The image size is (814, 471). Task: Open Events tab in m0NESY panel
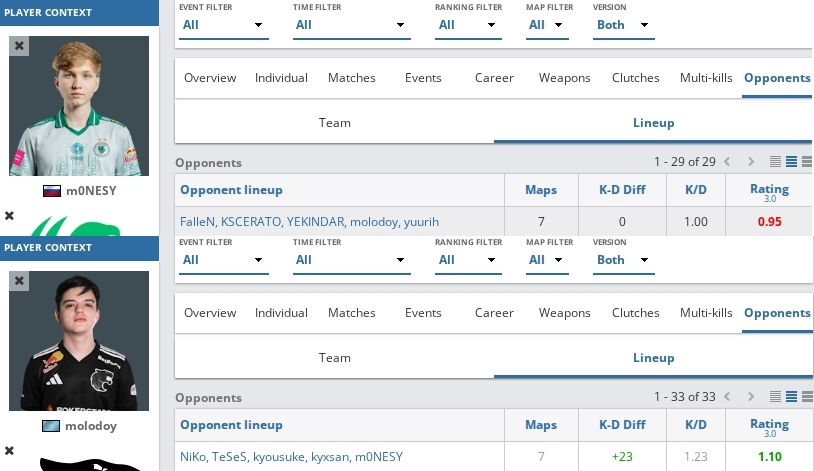[423, 78]
